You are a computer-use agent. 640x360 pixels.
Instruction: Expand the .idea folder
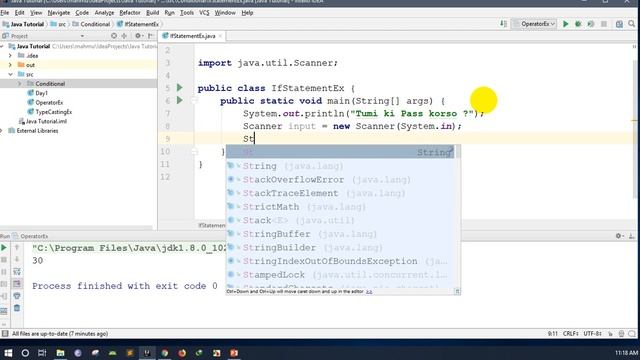pyautogui.click(x=11, y=56)
